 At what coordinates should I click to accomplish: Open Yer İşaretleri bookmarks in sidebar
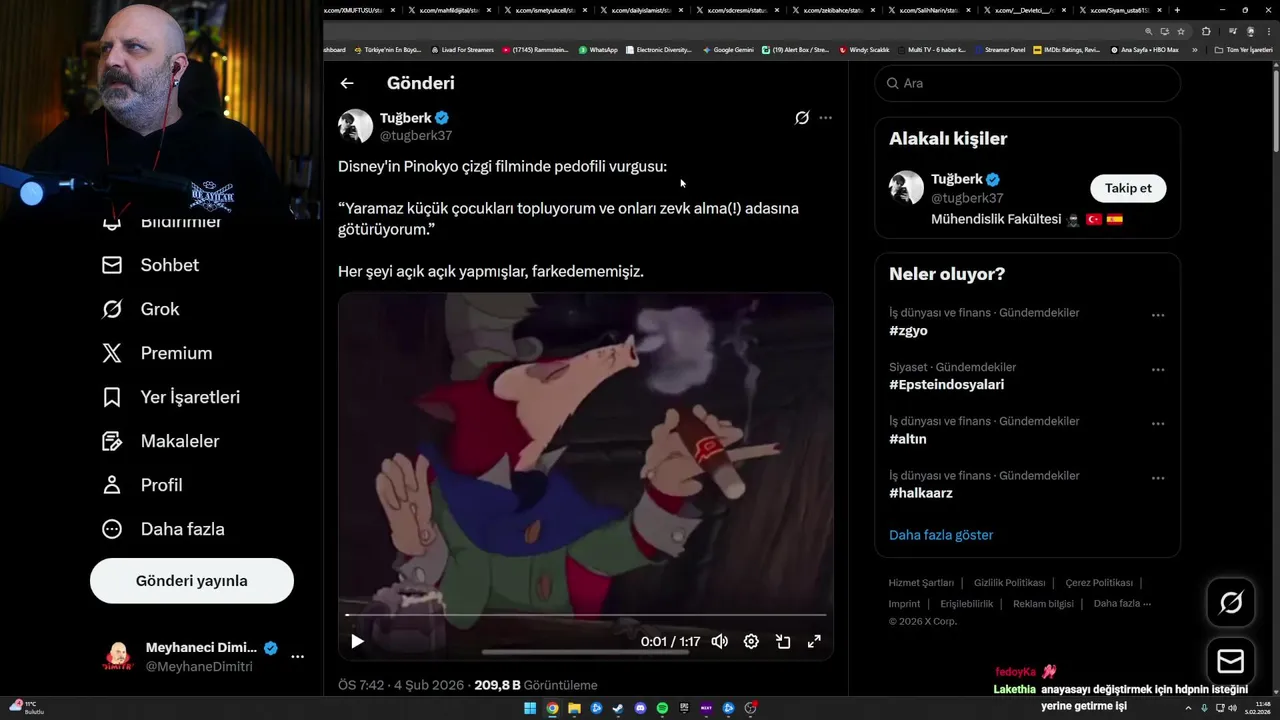point(171,397)
